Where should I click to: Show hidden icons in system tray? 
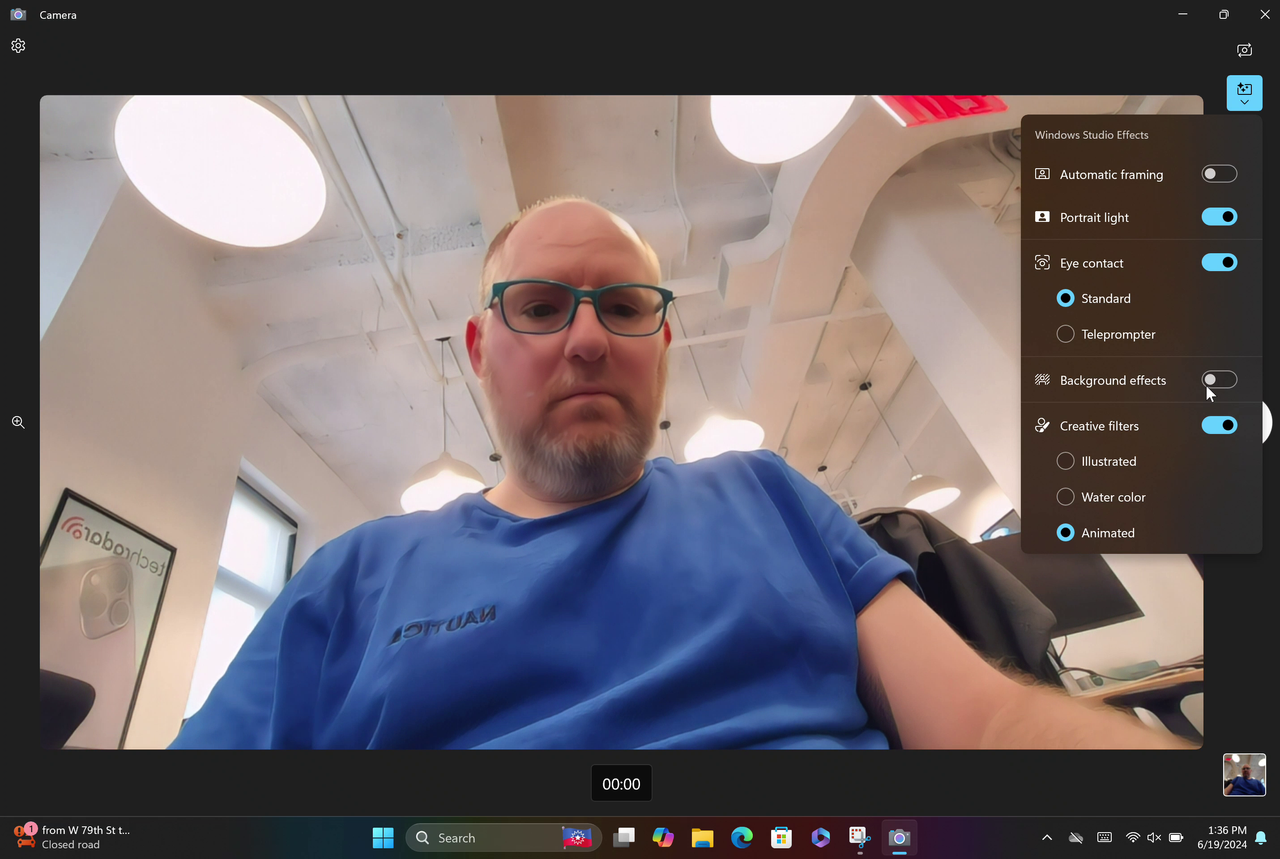(1047, 837)
